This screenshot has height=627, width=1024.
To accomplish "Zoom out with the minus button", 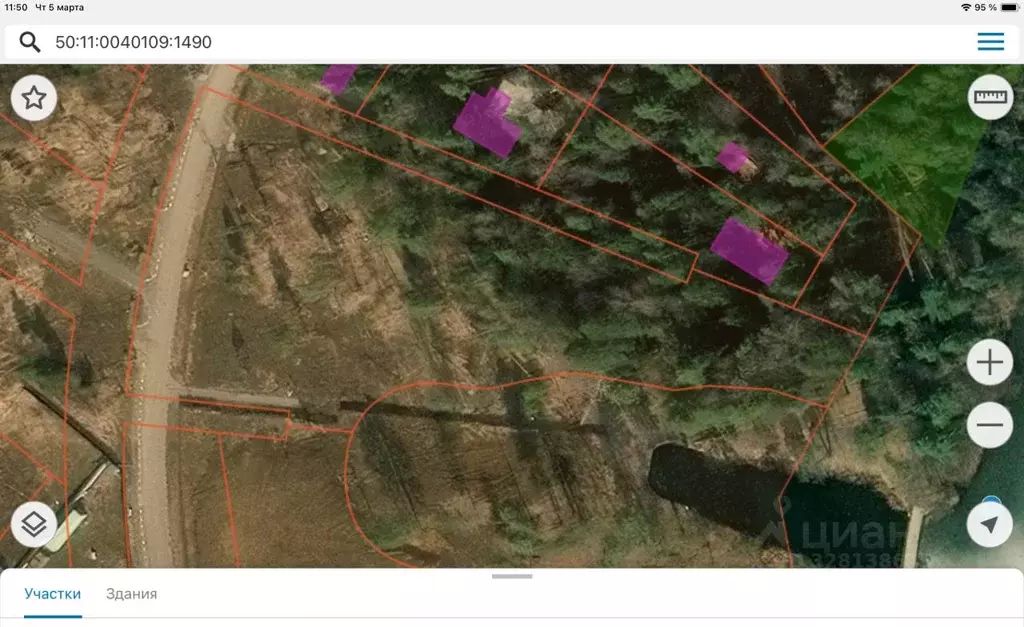I will coord(990,425).
